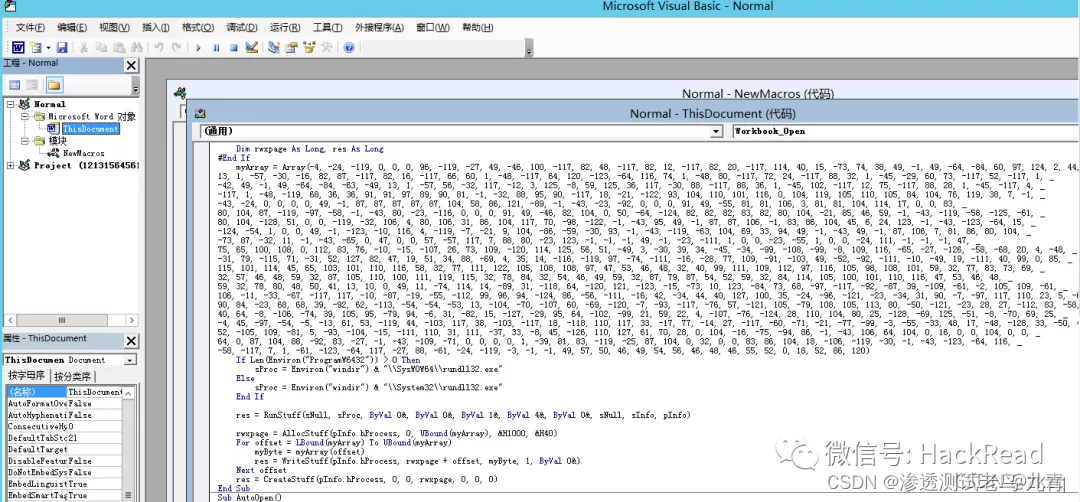
Task: Switch to the 按分类序 tab
Action: point(73,376)
